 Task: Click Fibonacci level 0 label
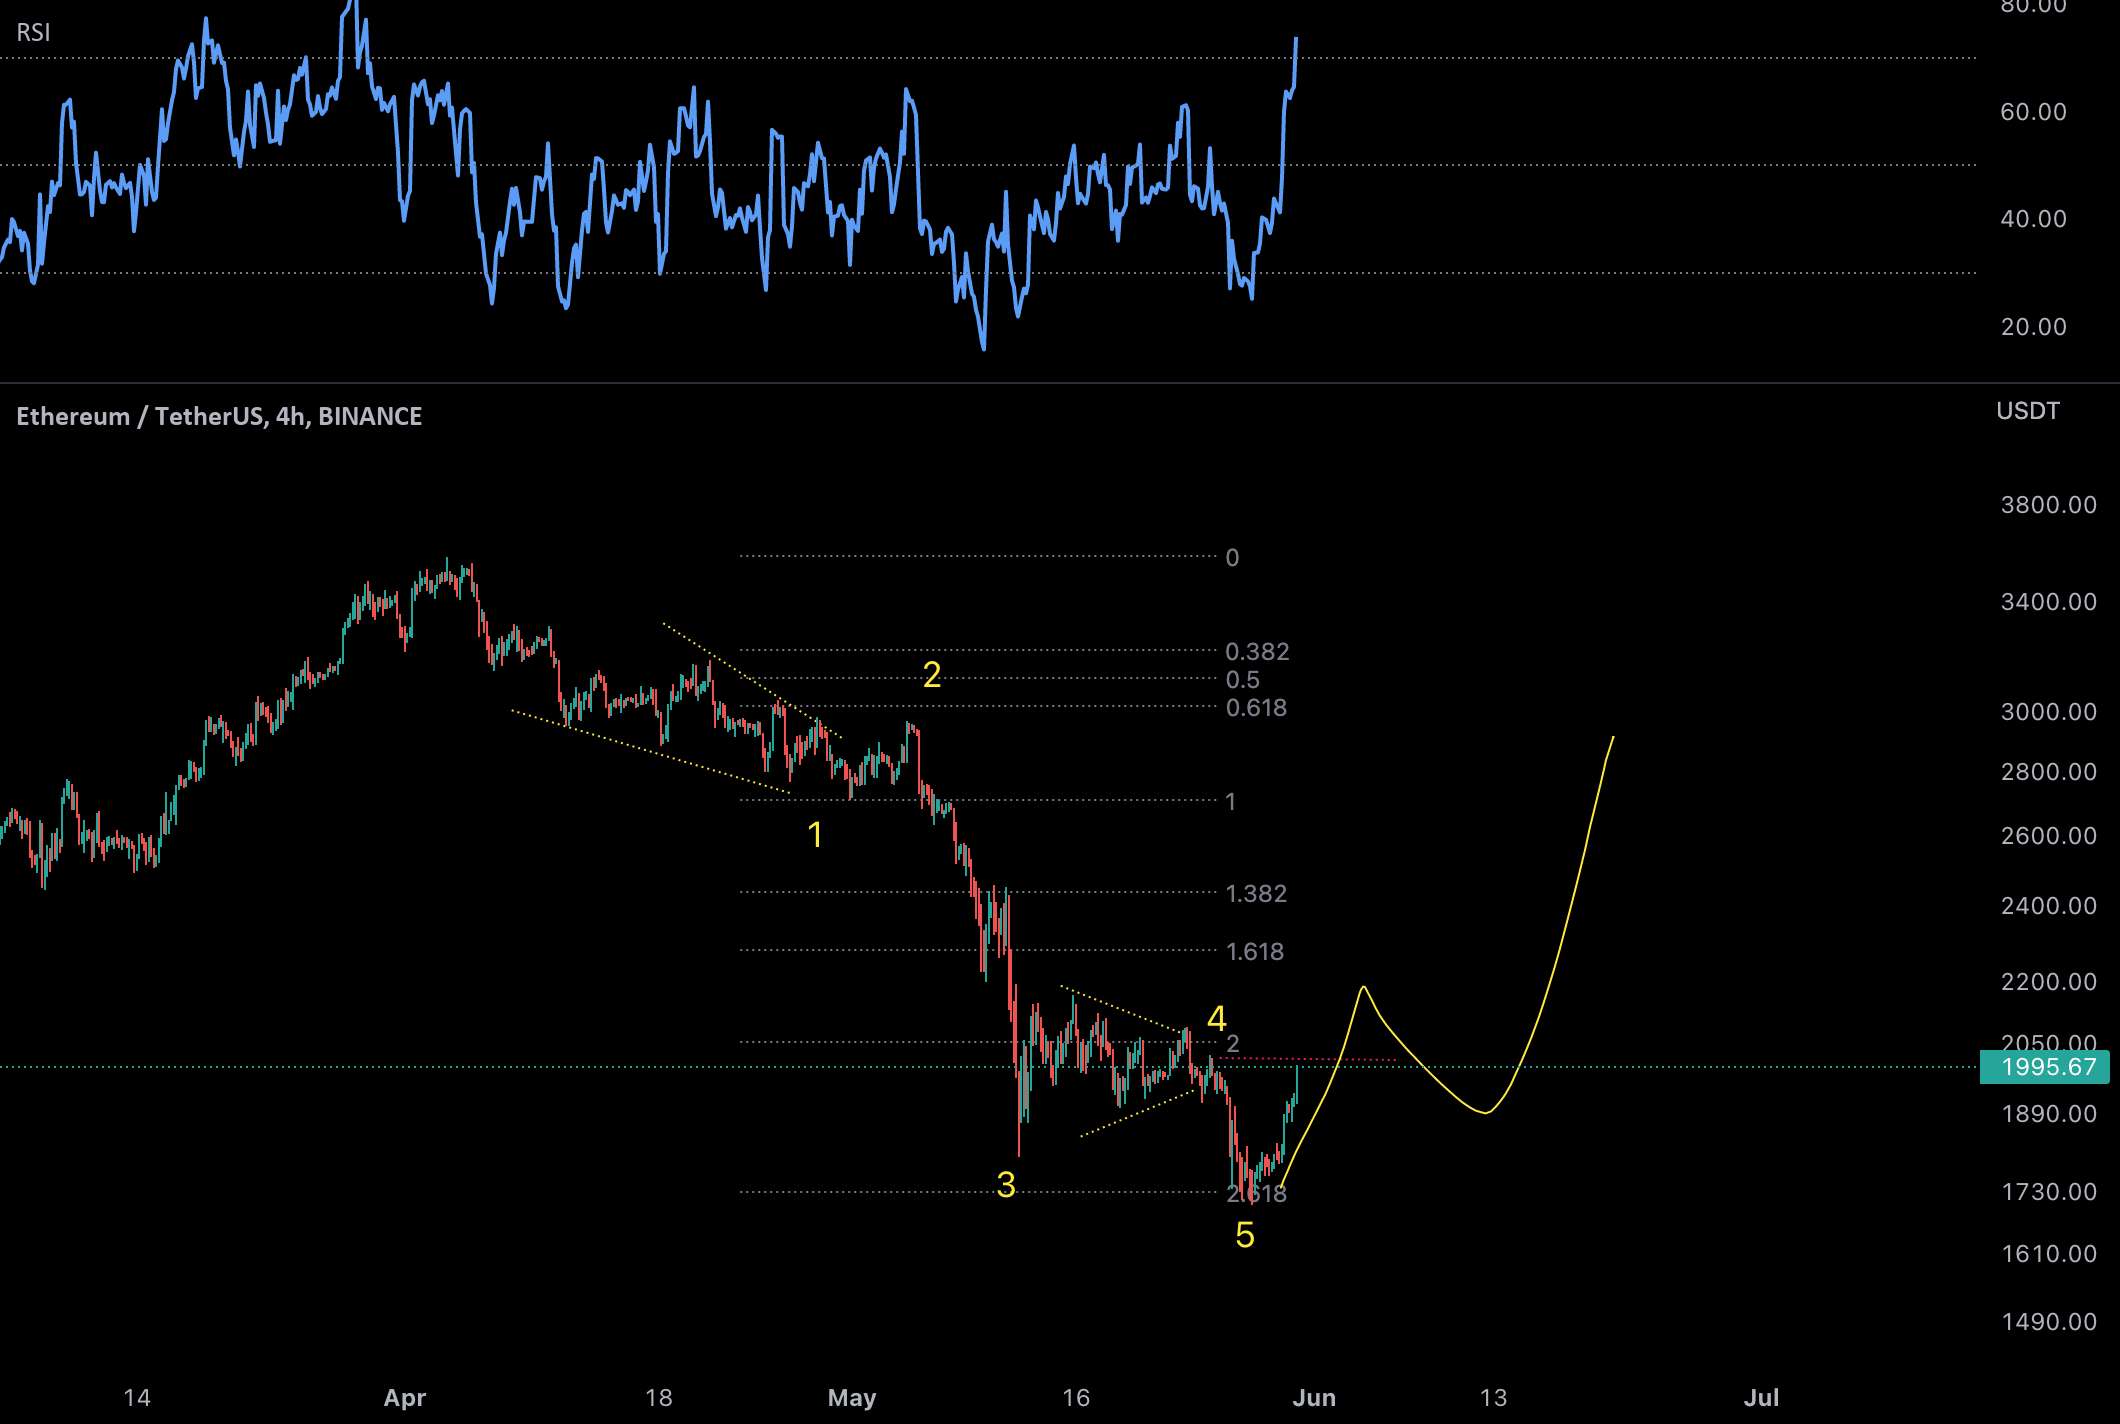[1232, 557]
